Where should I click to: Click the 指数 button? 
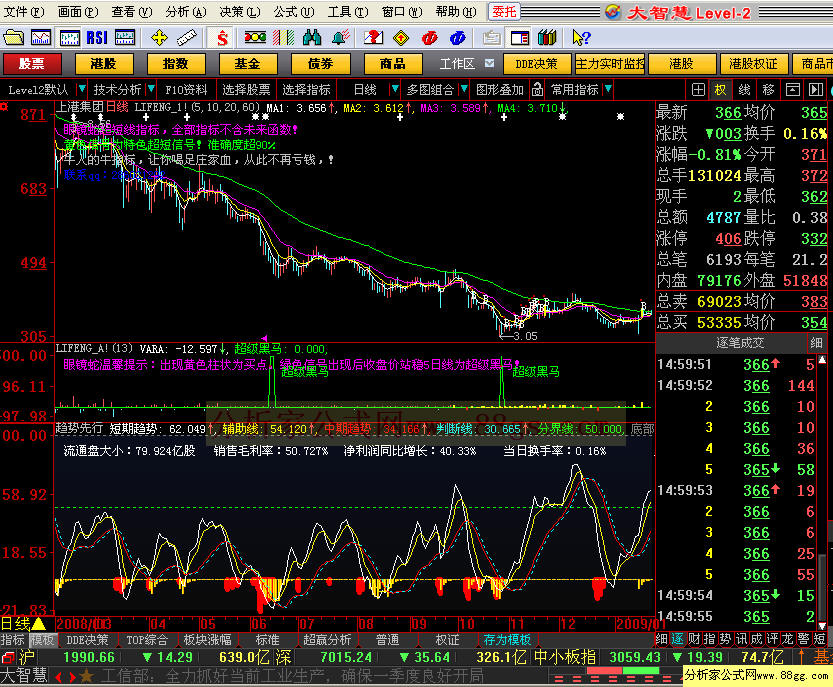(x=176, y=64)
